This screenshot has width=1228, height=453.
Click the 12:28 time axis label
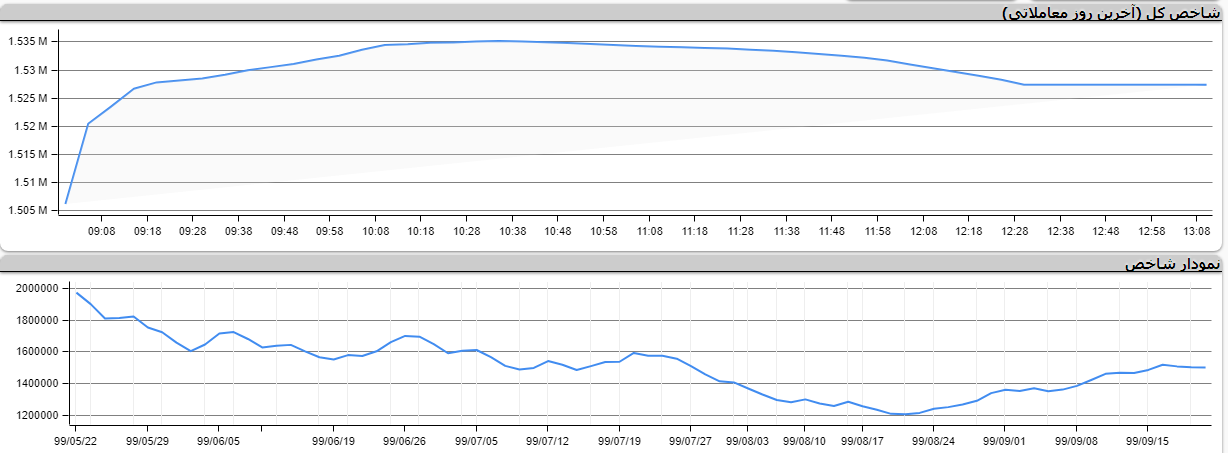pos(1014,231)
